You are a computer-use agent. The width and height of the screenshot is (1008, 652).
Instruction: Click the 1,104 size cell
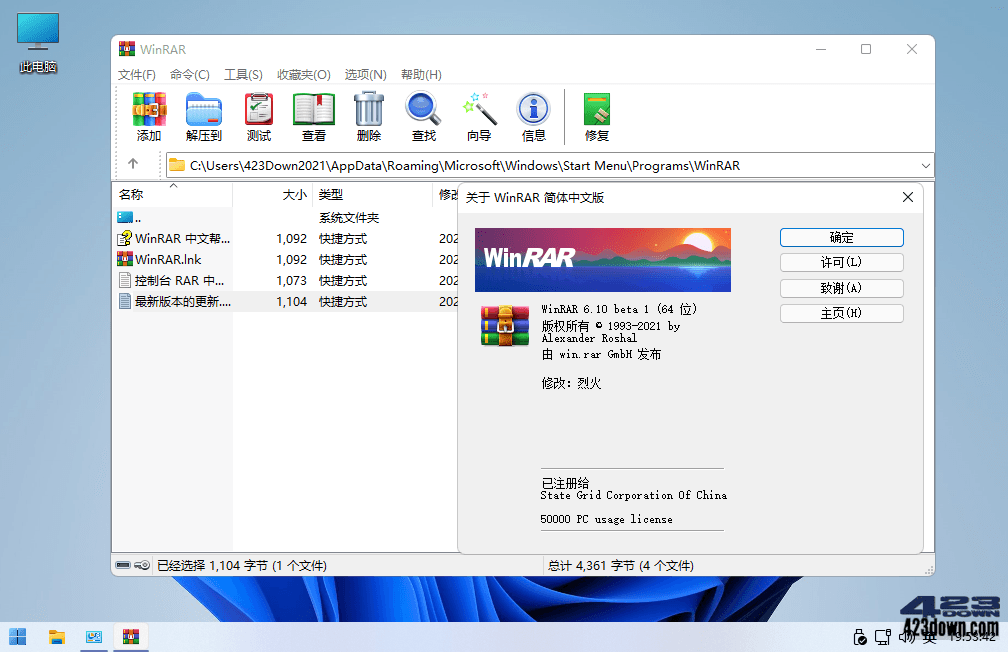291,302
